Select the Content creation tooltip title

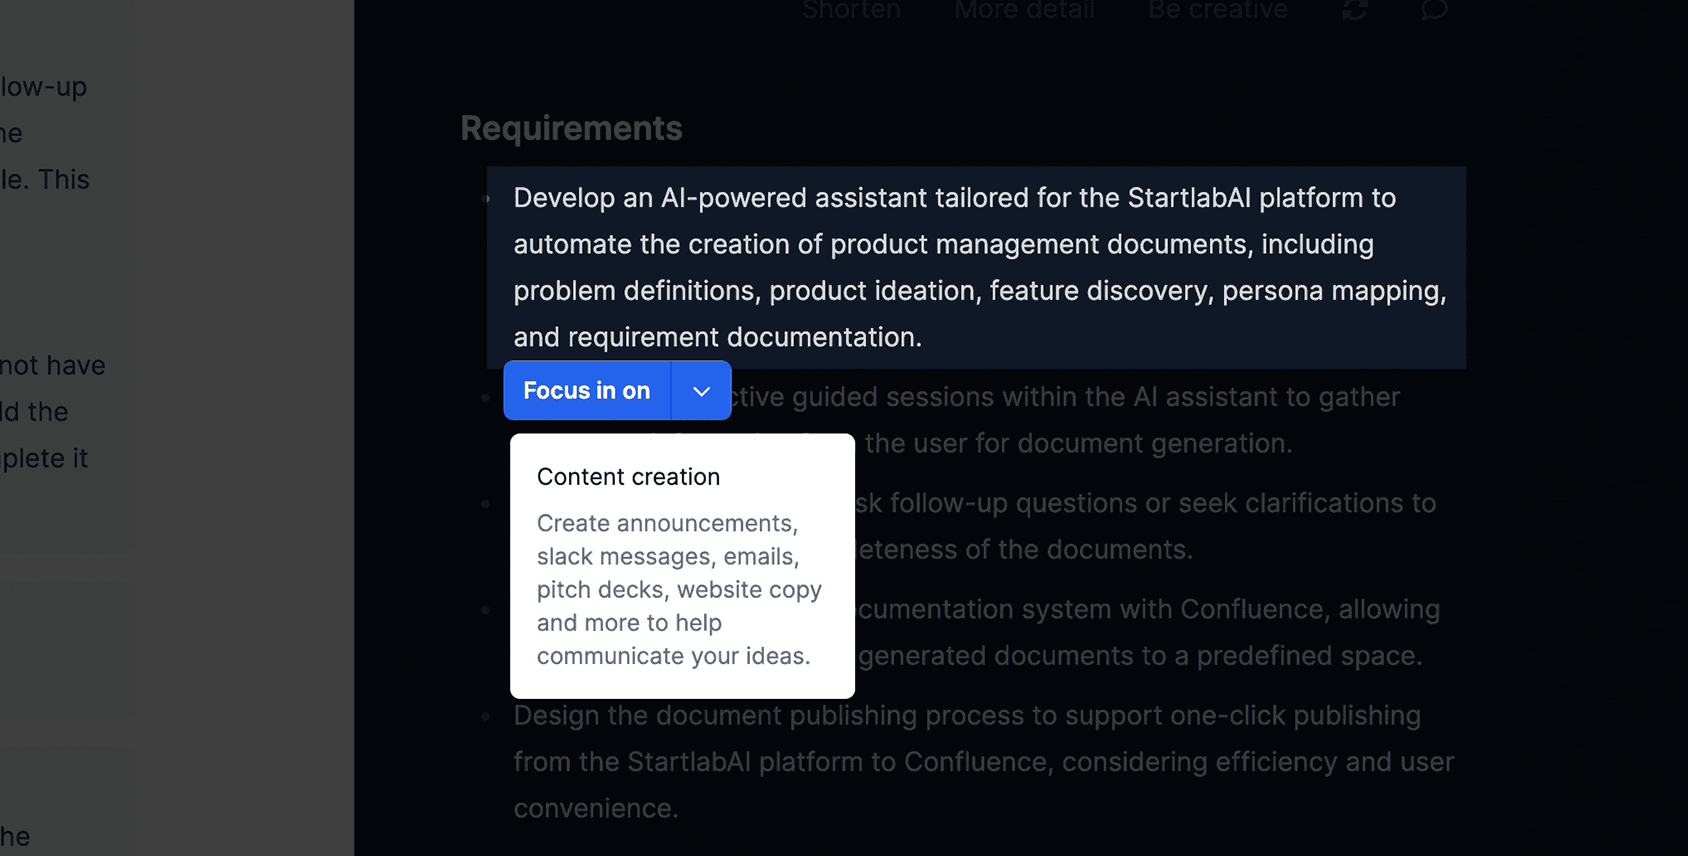pos(628,477)
